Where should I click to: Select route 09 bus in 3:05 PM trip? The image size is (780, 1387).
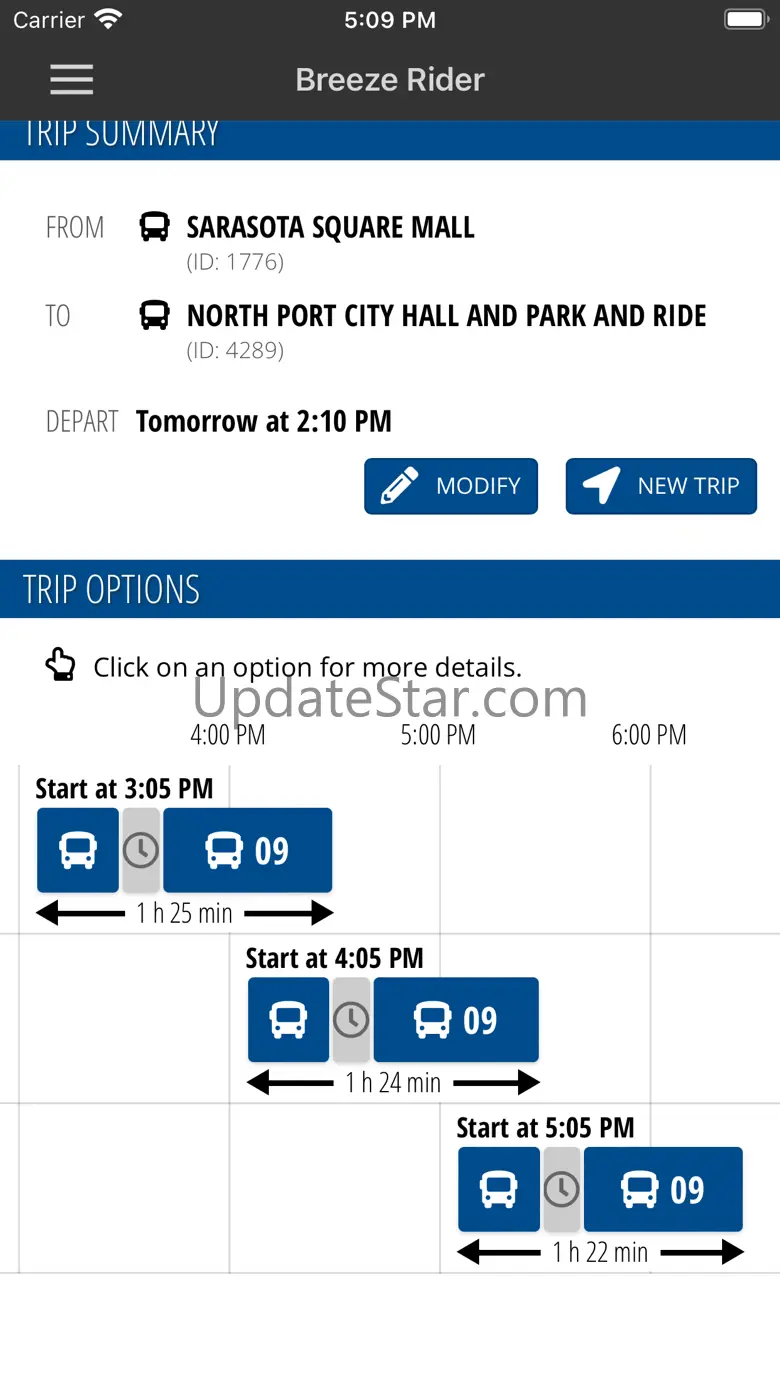(247, 851)
